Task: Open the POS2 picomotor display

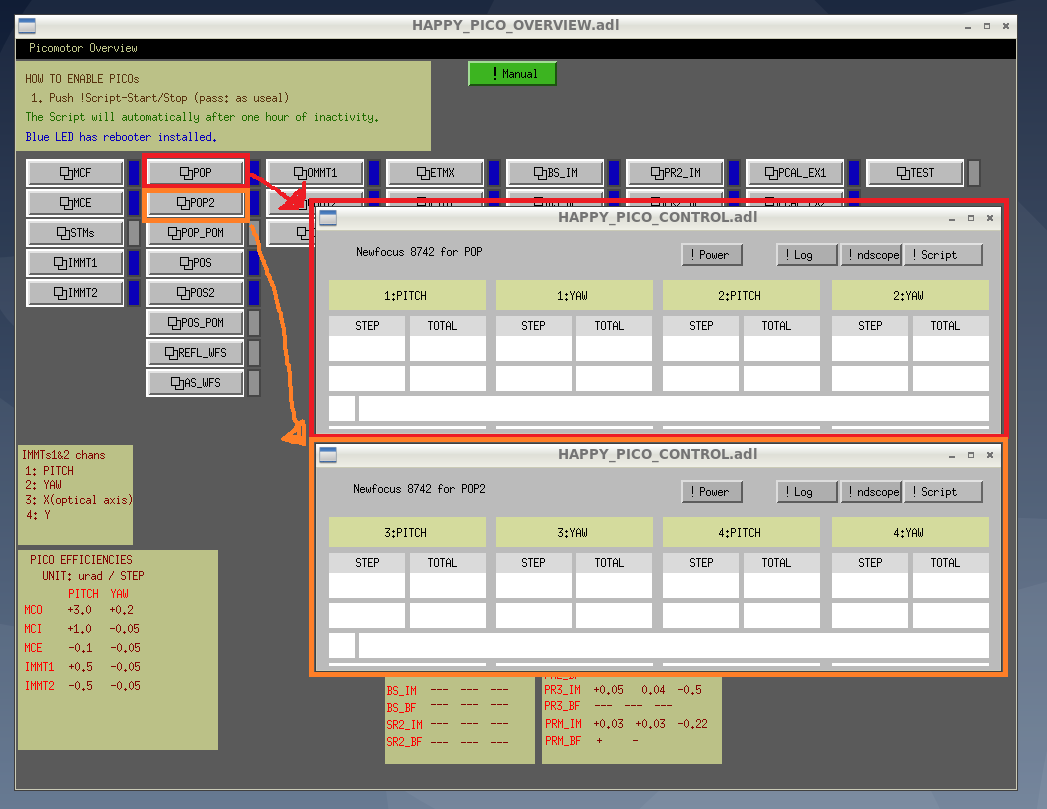Action: pos(196,293)
